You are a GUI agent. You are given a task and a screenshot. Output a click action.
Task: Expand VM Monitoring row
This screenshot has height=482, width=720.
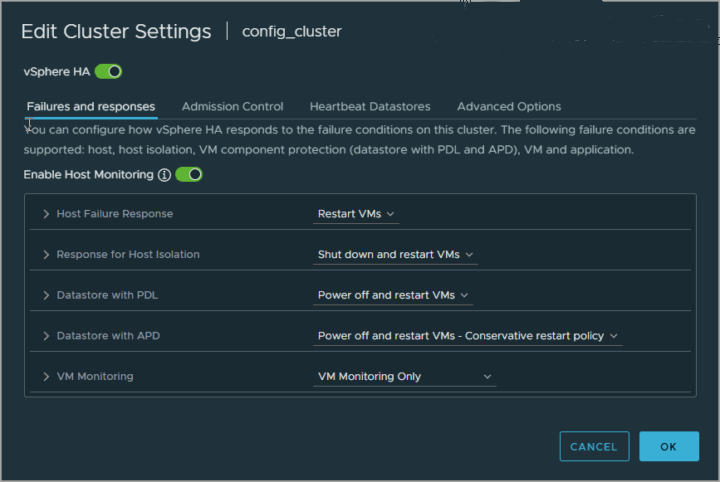(x=46, y=376)
